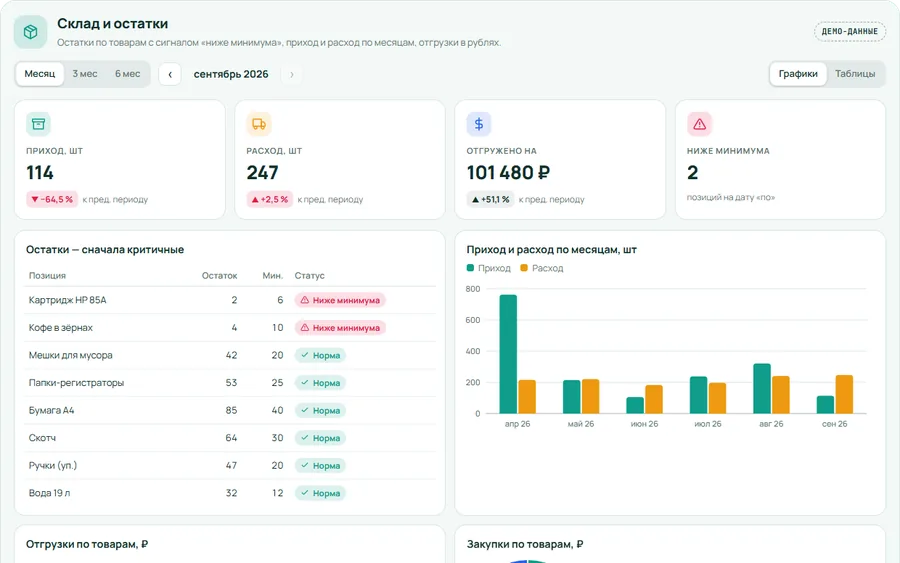Viewport: 900px width, 563px height.
Task: Click the Позиция column header
Action: 47,275
